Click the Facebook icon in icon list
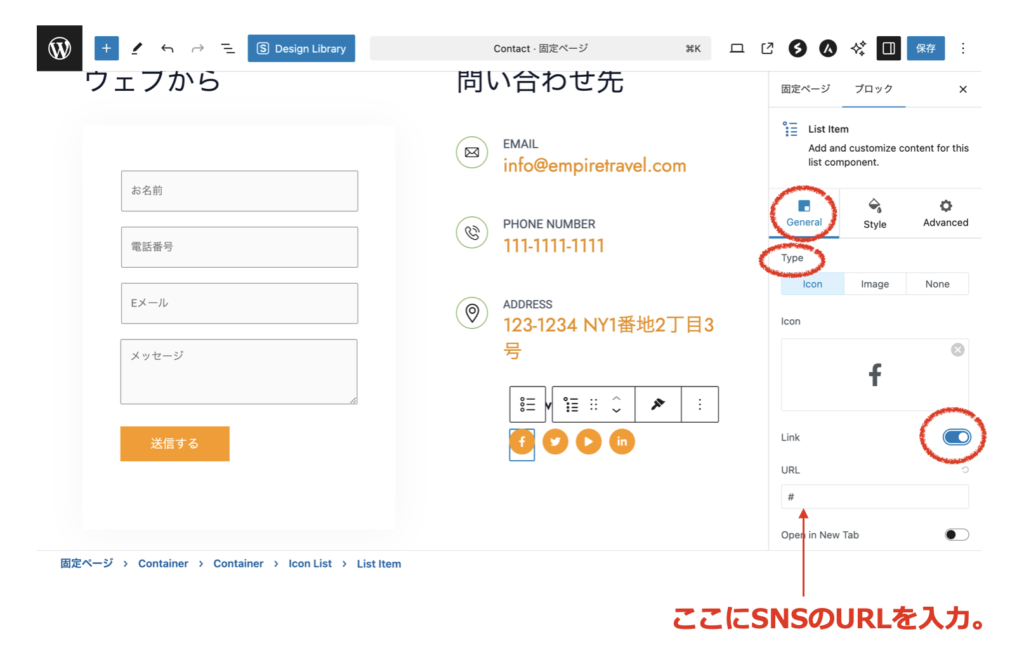 click(x=521, y=442)
